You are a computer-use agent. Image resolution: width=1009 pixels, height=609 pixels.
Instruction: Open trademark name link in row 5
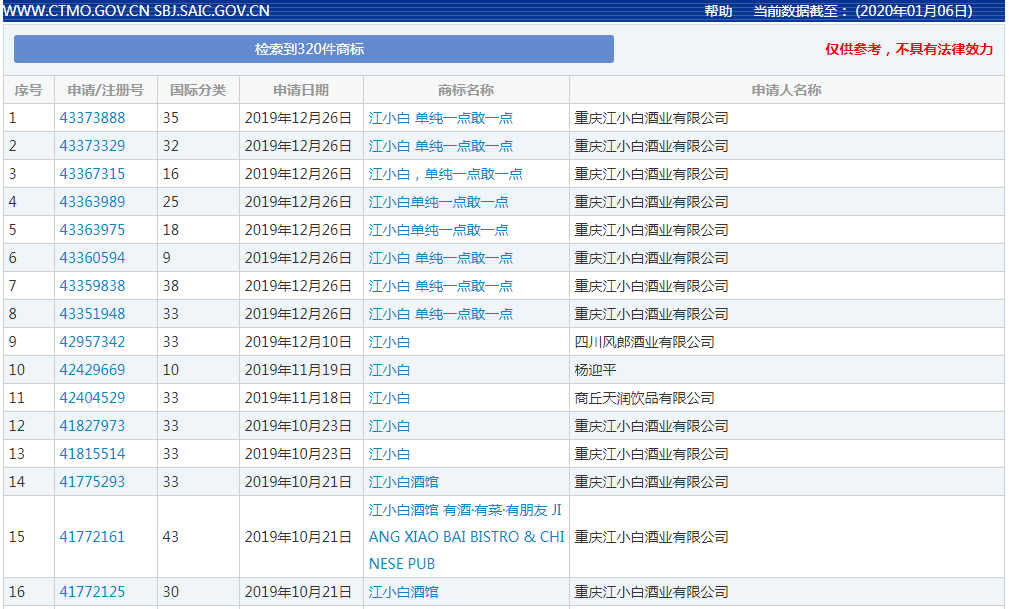coord(438,230)
